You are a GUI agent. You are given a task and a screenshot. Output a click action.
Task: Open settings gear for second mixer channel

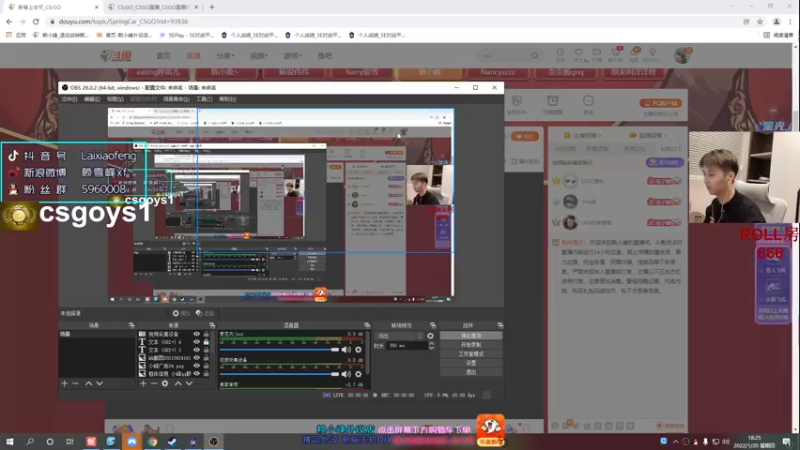coord(358,374)
